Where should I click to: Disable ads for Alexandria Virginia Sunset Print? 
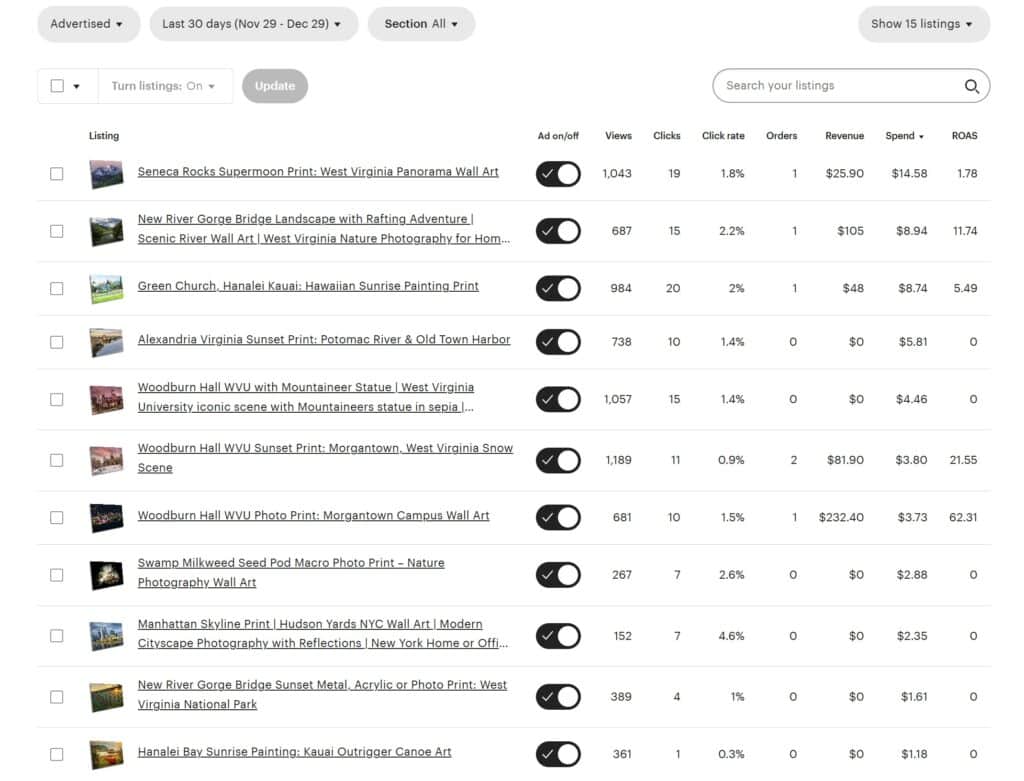click(557, 341)
